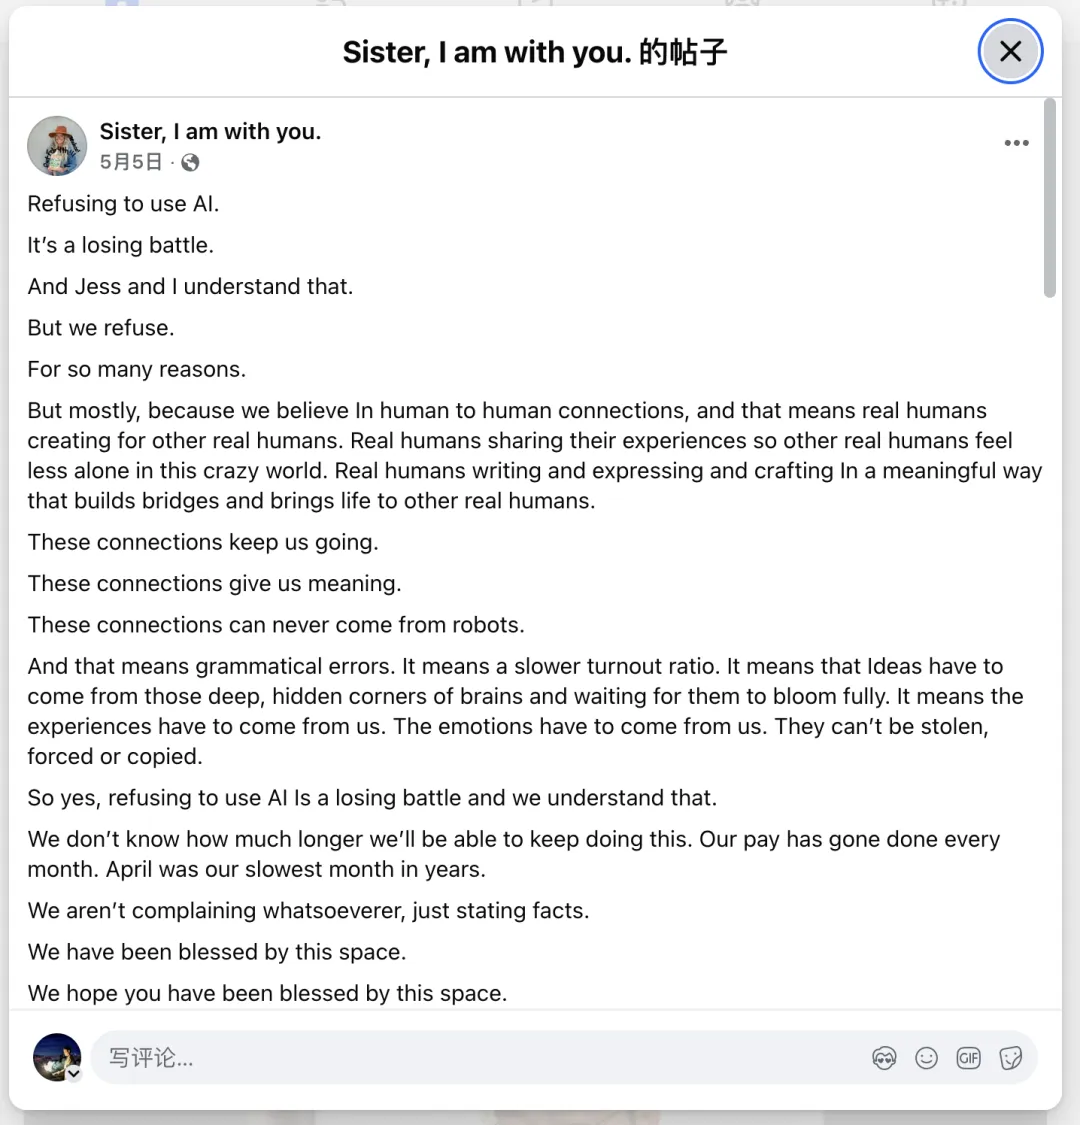Image resolution: width=1080 pixels, height=1125 pixels.
Task: Click the line "Refusing to use AI."
Action: 123,204
